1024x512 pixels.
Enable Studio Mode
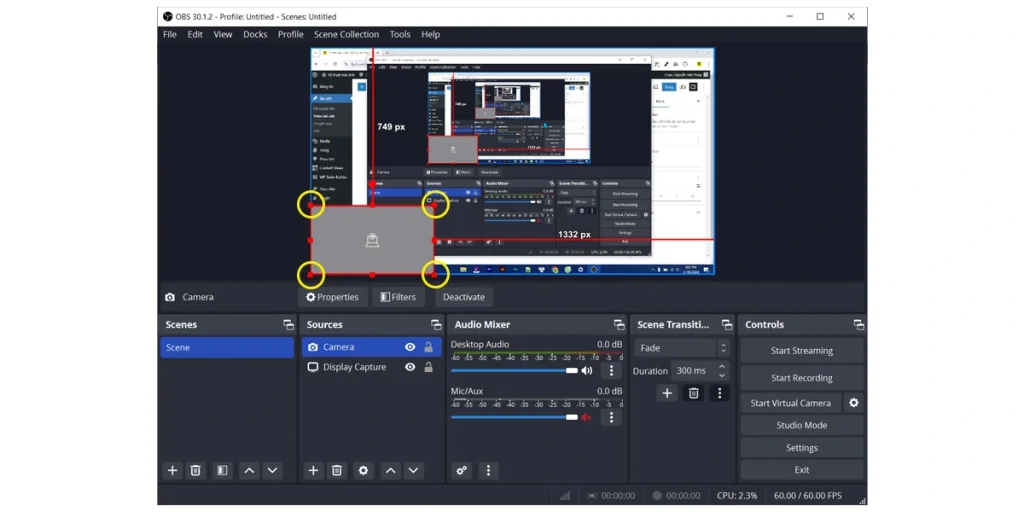(x=802, y=425)
